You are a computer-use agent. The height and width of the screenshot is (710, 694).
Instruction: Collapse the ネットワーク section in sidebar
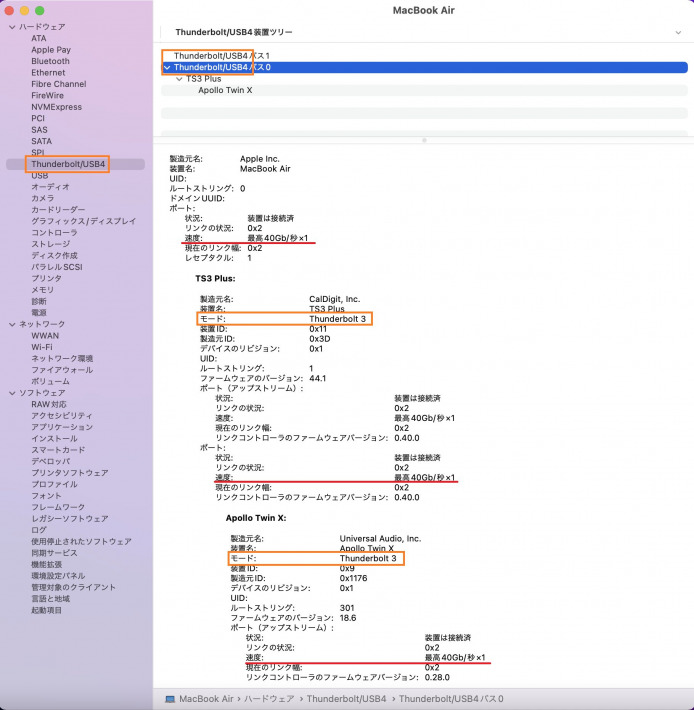pyautogui.click(x=11, y=324)
